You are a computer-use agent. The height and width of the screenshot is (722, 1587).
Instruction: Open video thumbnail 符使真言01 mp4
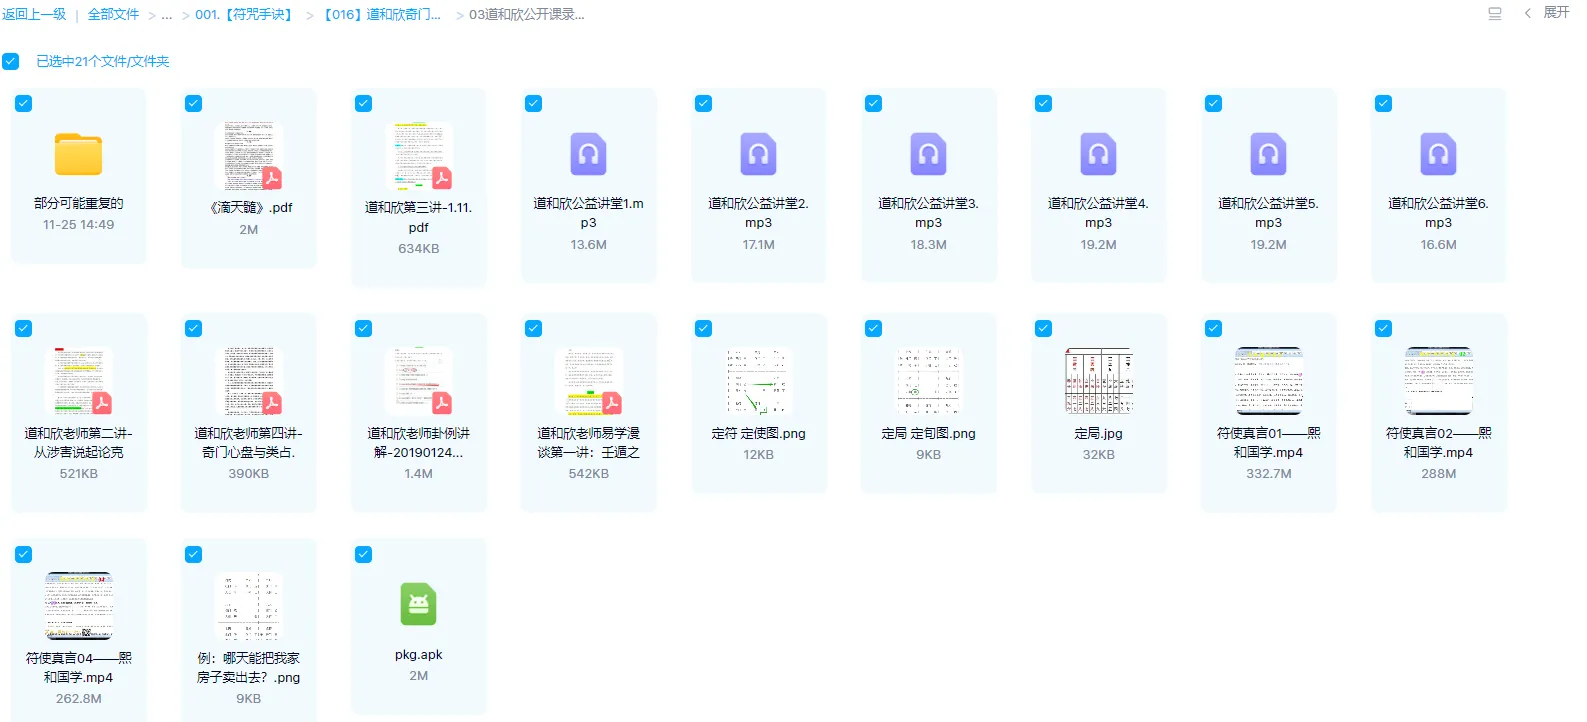[1268, 381]
